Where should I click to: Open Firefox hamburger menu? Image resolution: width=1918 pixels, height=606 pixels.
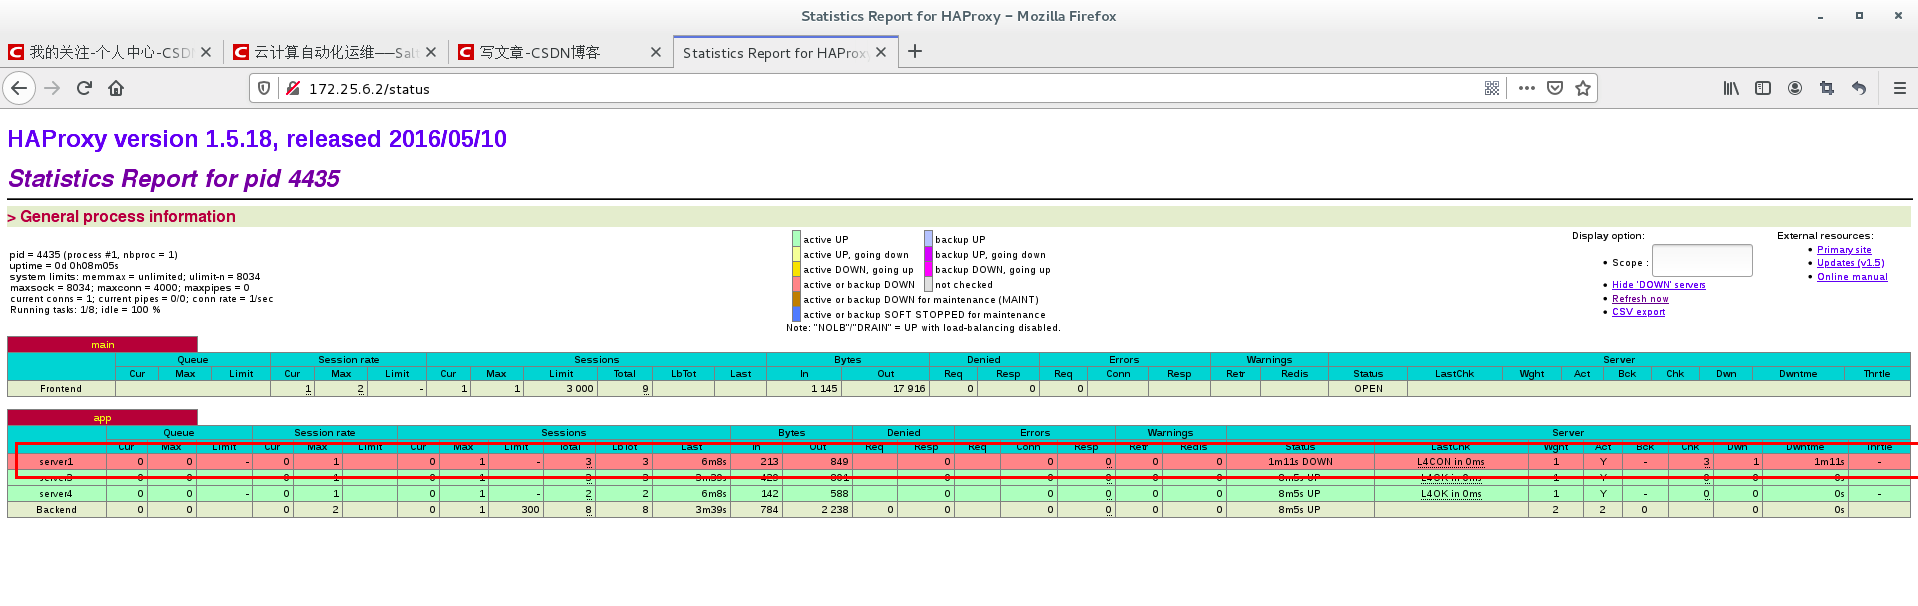[x=1900, y=88]
